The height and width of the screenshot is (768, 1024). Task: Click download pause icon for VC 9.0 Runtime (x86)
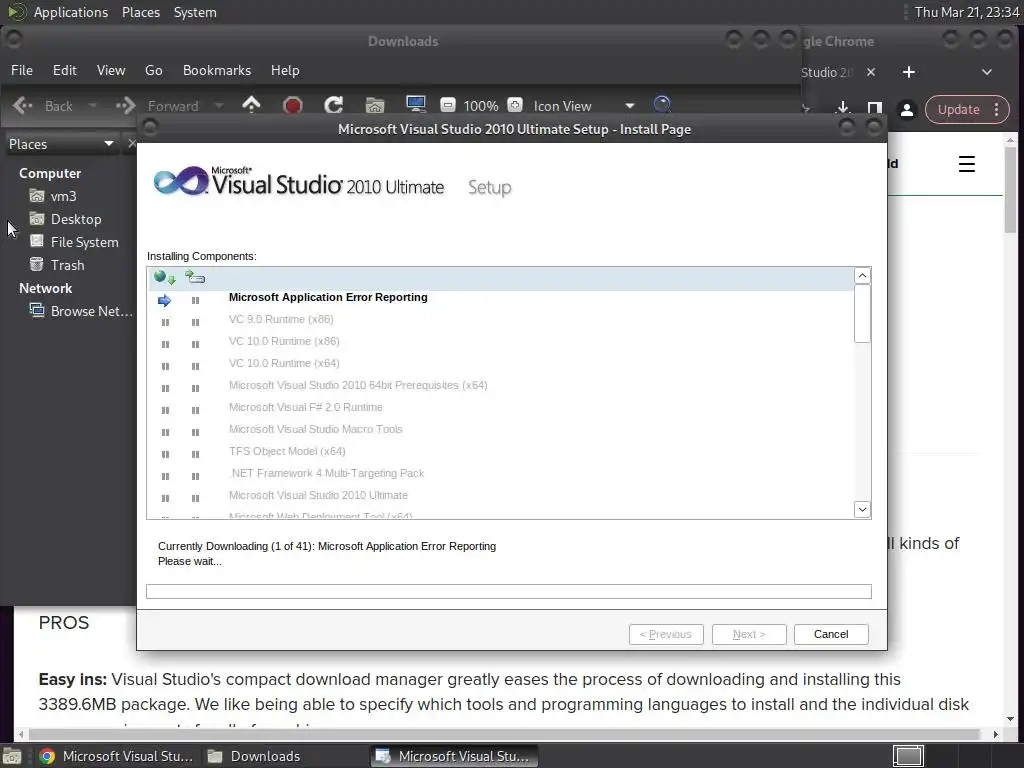point(165,322)
